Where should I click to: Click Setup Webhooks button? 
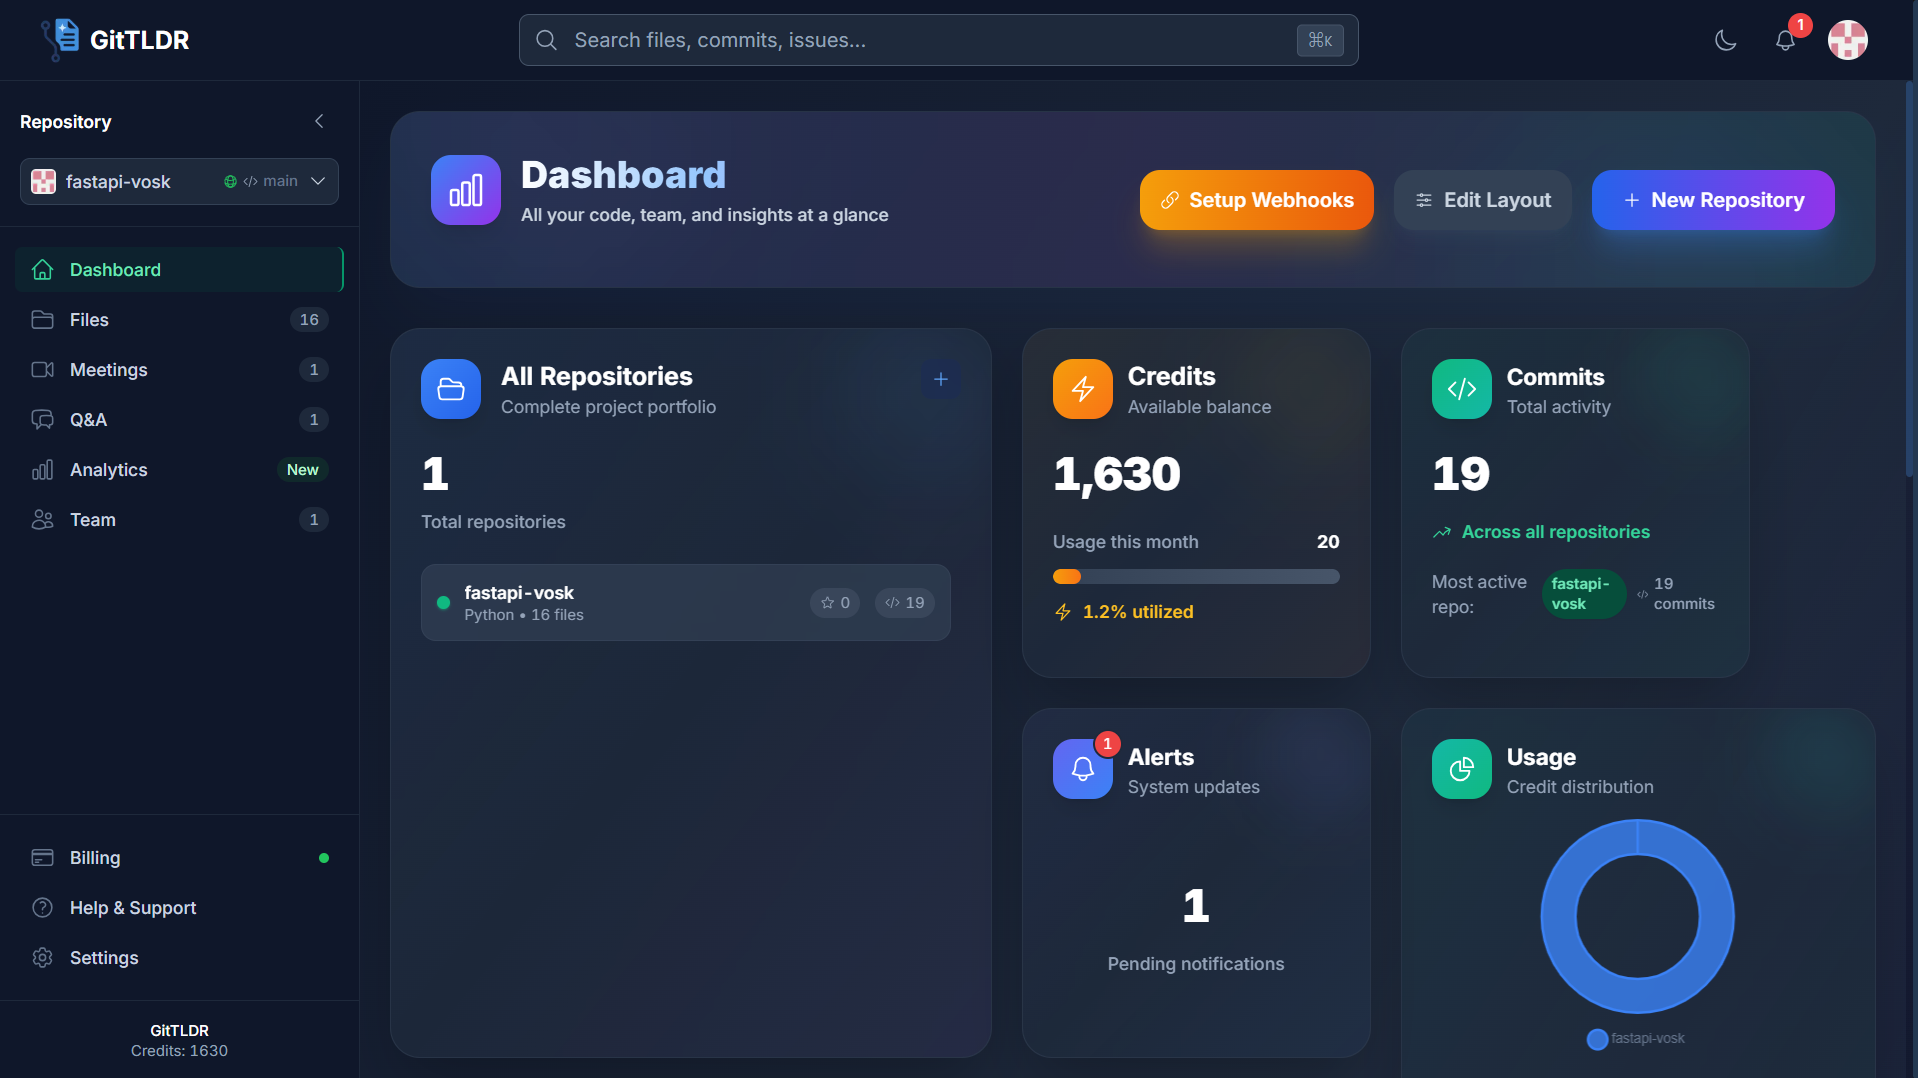1256,200
